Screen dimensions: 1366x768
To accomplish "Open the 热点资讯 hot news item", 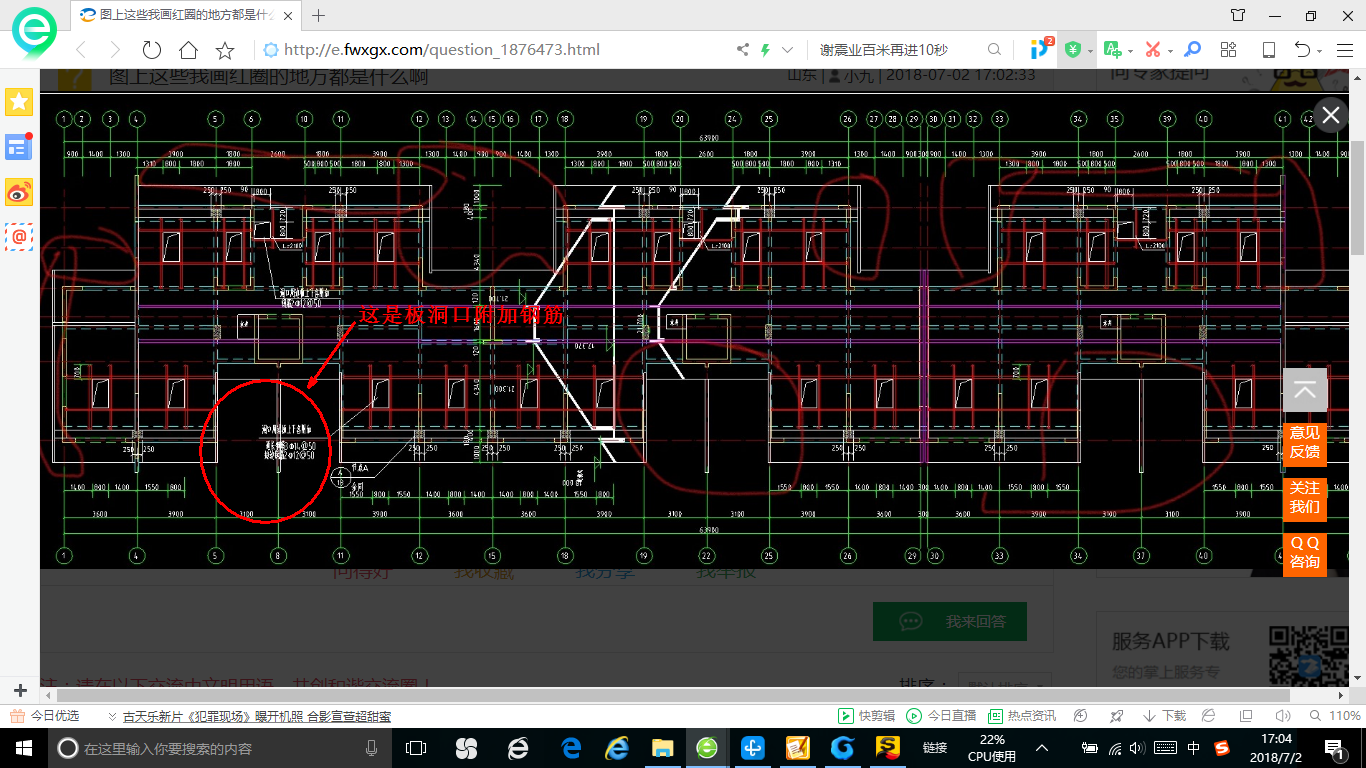I will point(1022,716).
